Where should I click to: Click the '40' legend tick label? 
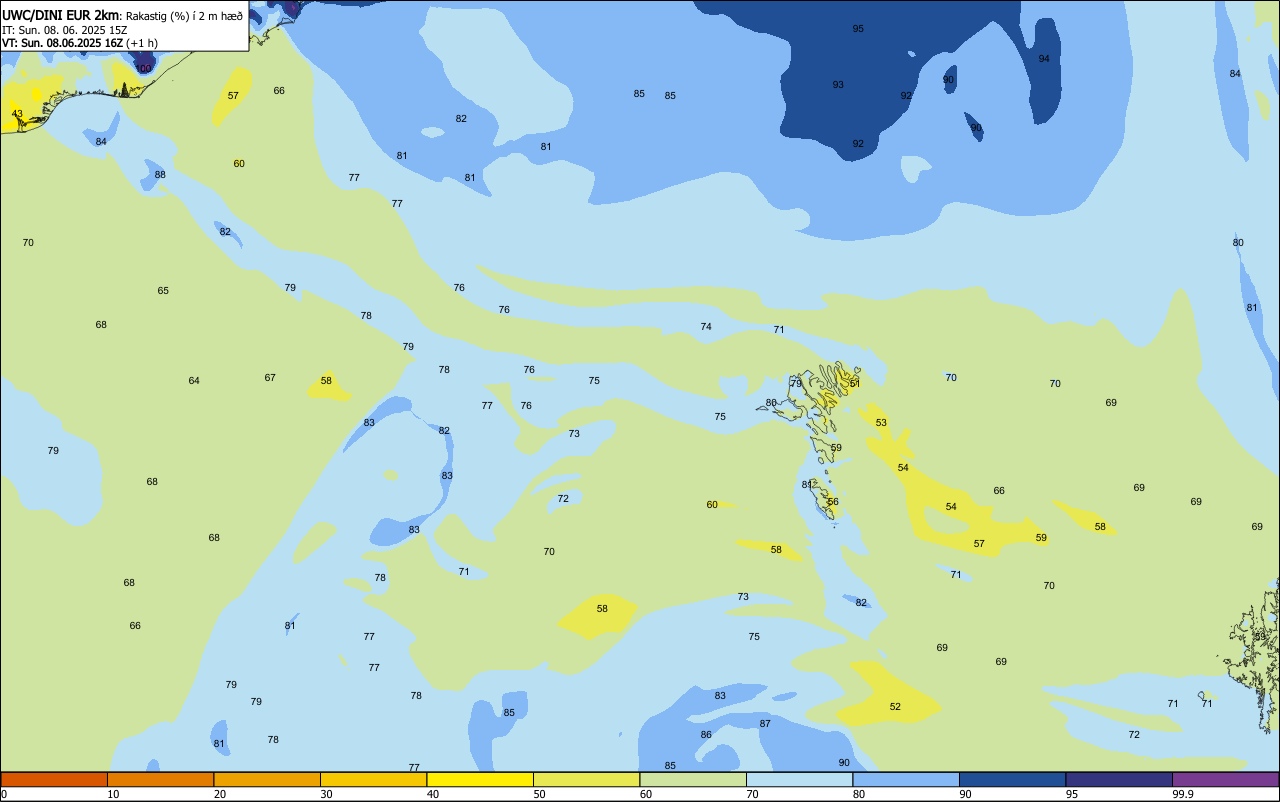click(433, 794)
